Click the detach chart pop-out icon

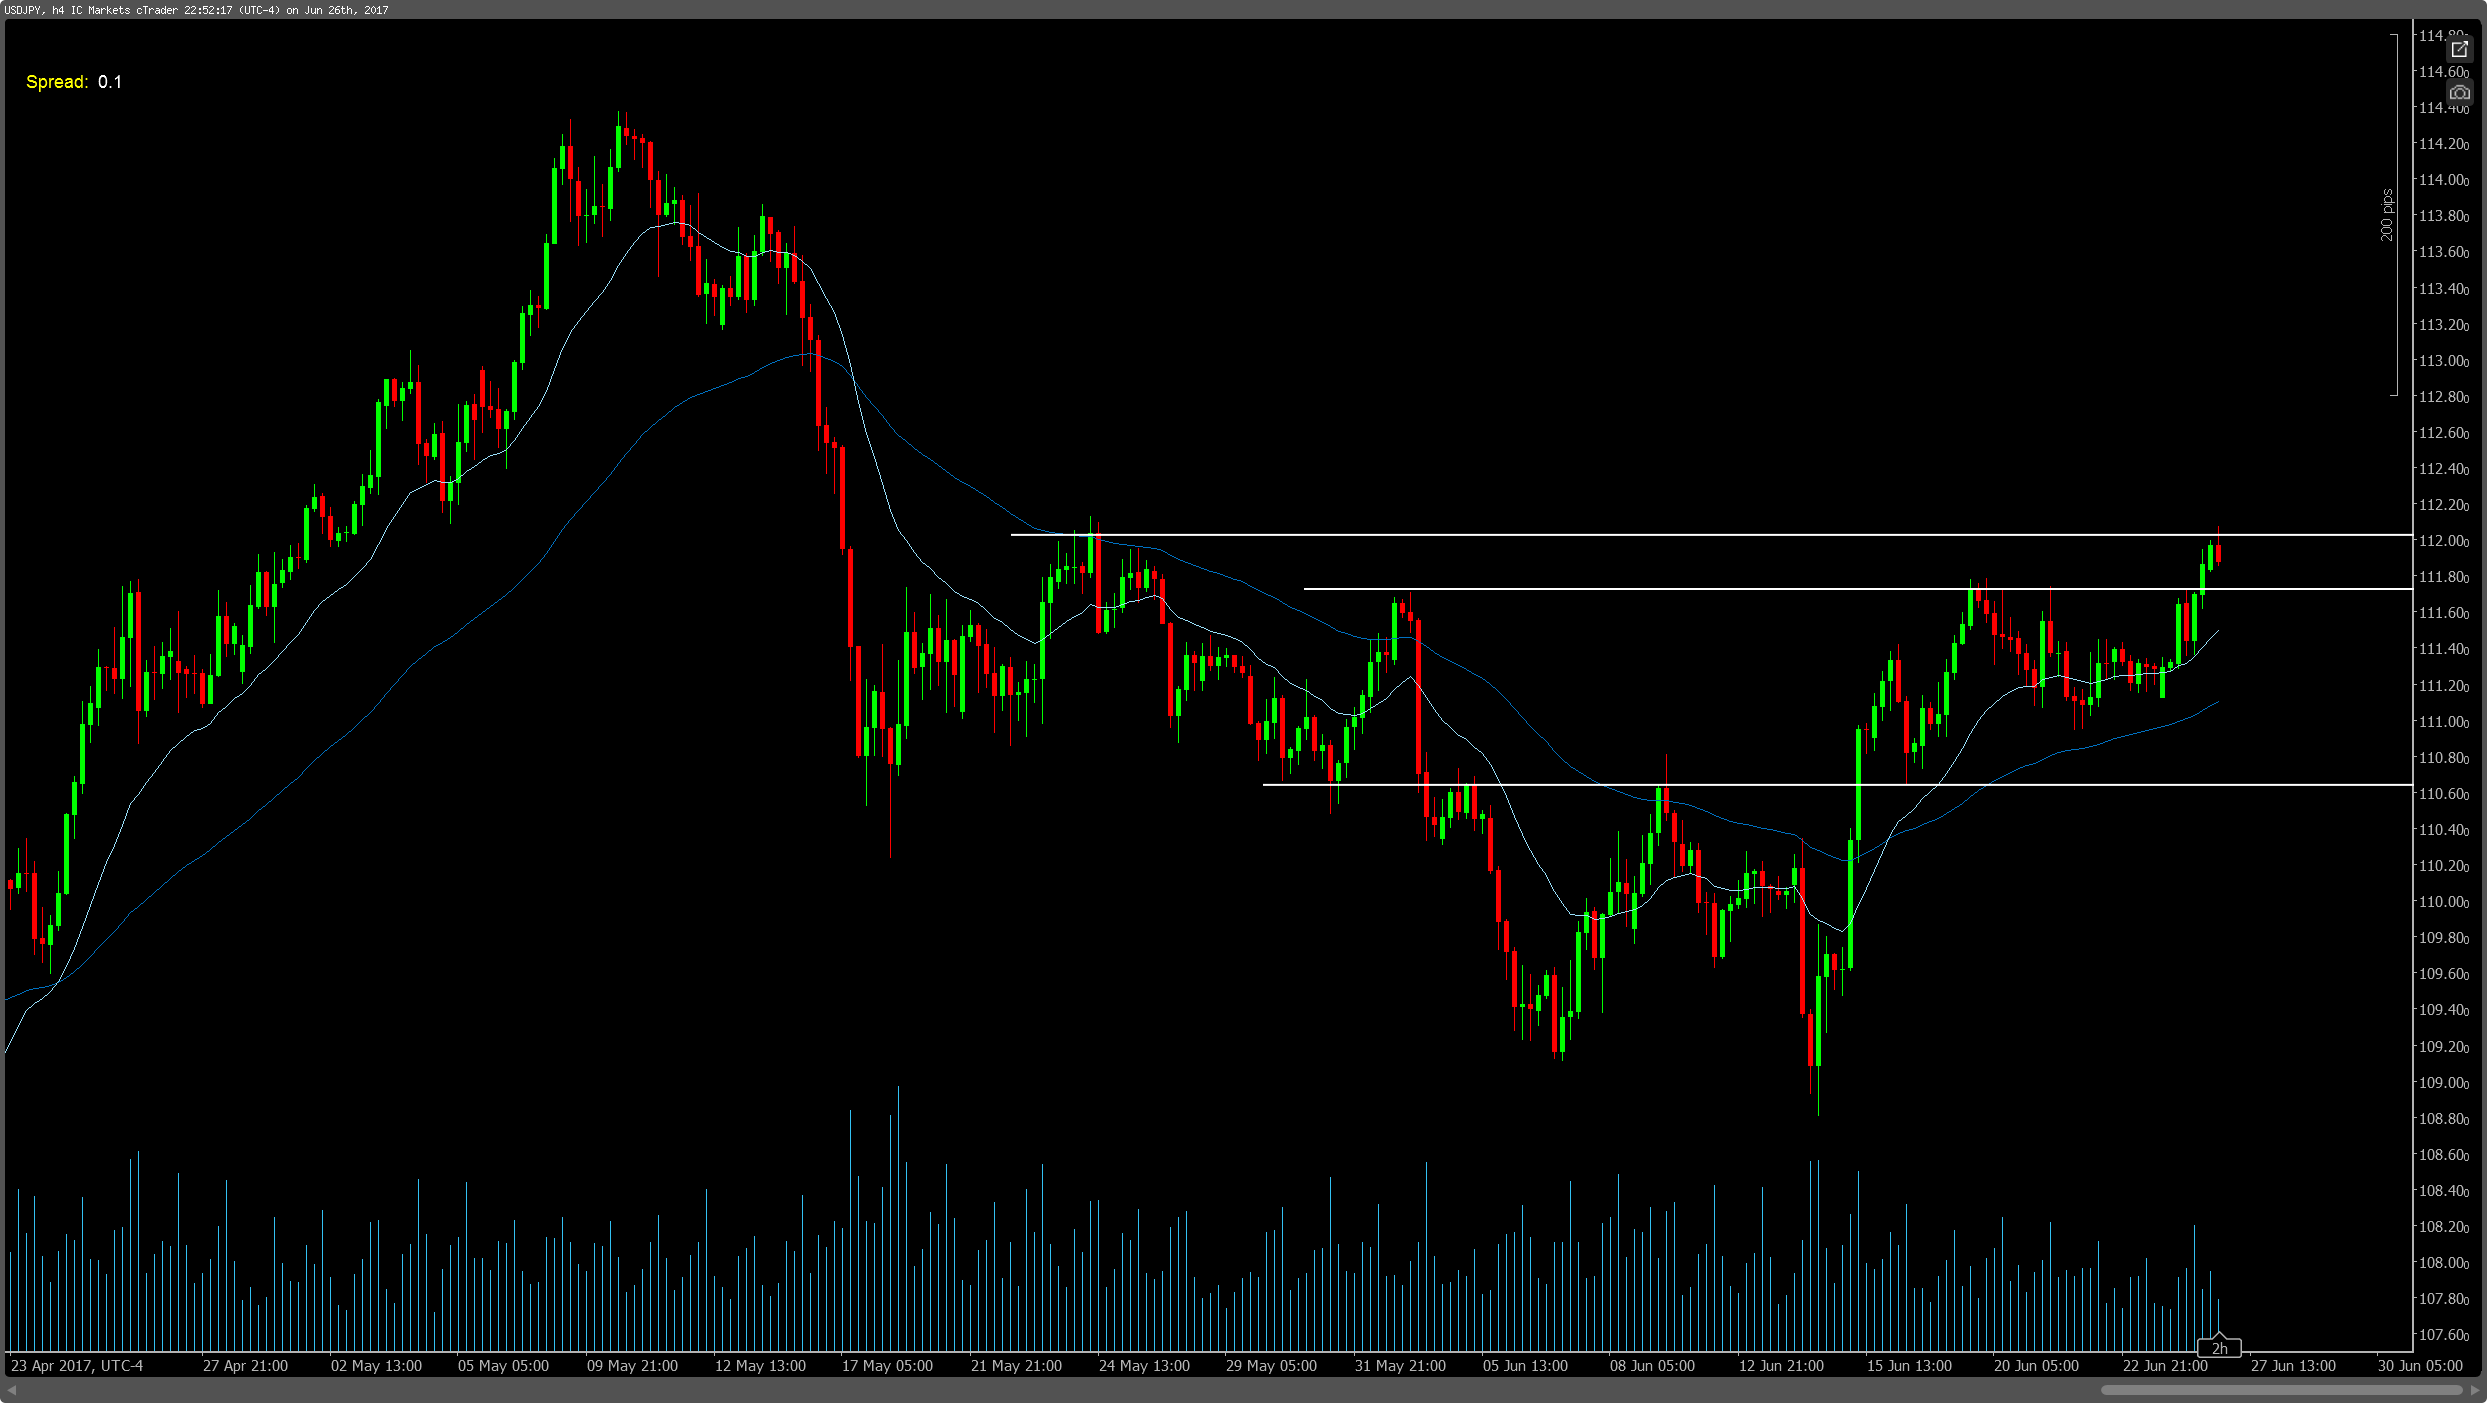[x=2459, y=49]
